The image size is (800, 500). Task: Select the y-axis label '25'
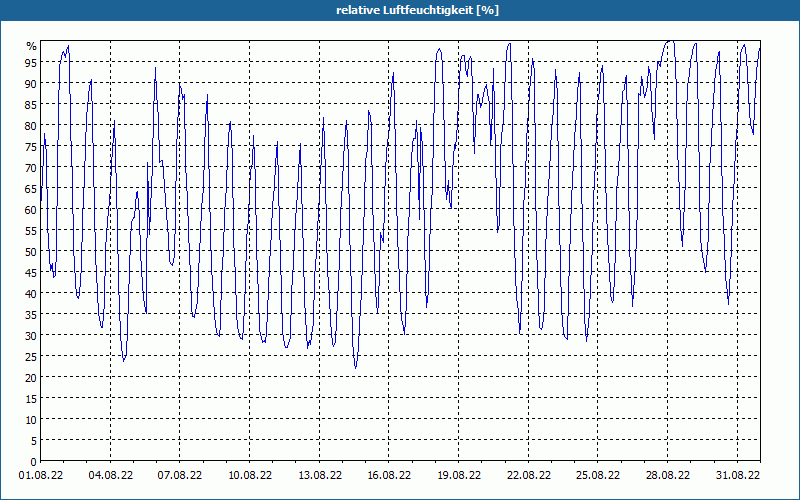click(31, 357)
